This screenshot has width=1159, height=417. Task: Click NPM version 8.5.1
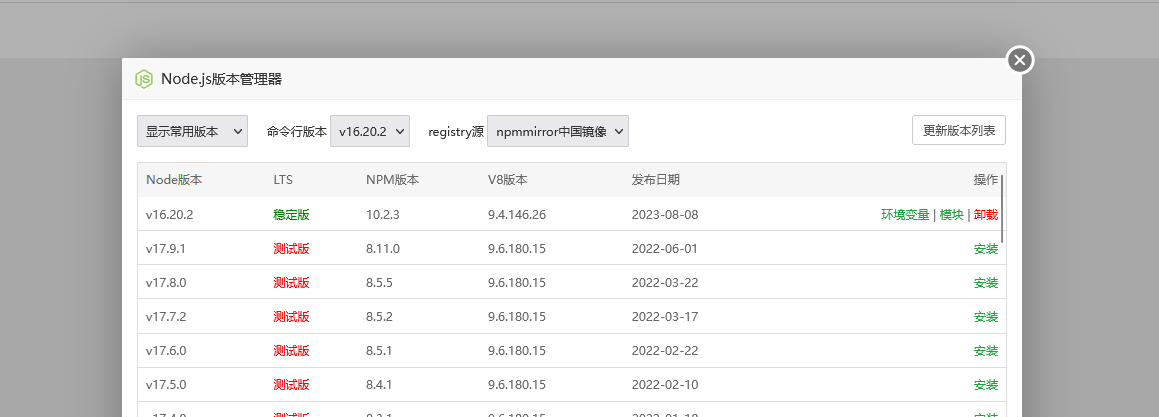[379, 350]
